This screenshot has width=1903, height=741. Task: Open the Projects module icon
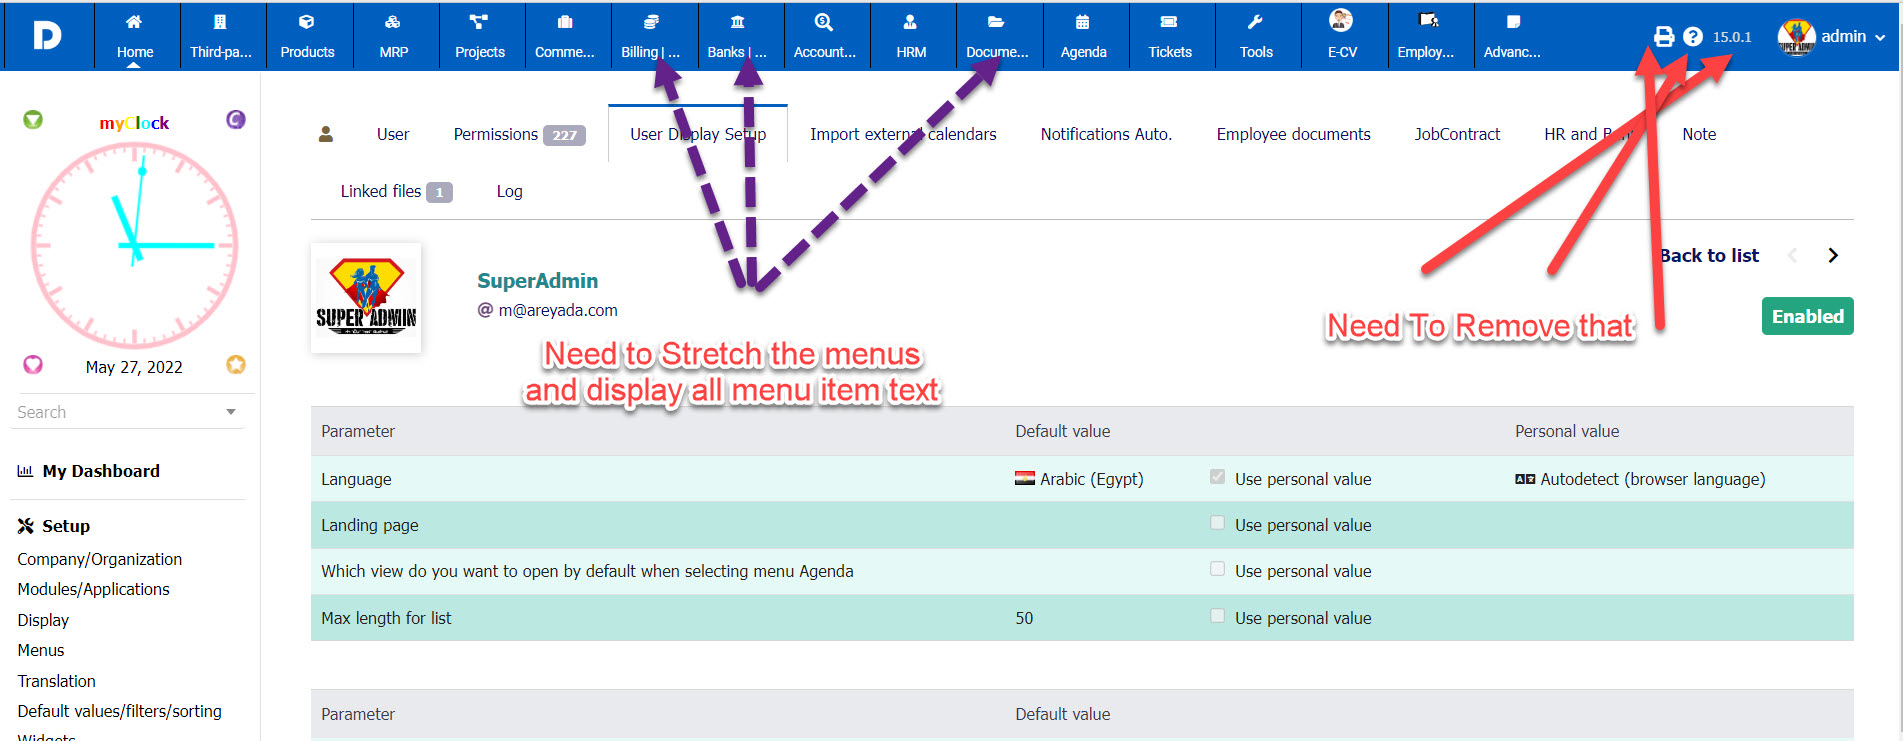pyautogui.click(x=479, y=23)
